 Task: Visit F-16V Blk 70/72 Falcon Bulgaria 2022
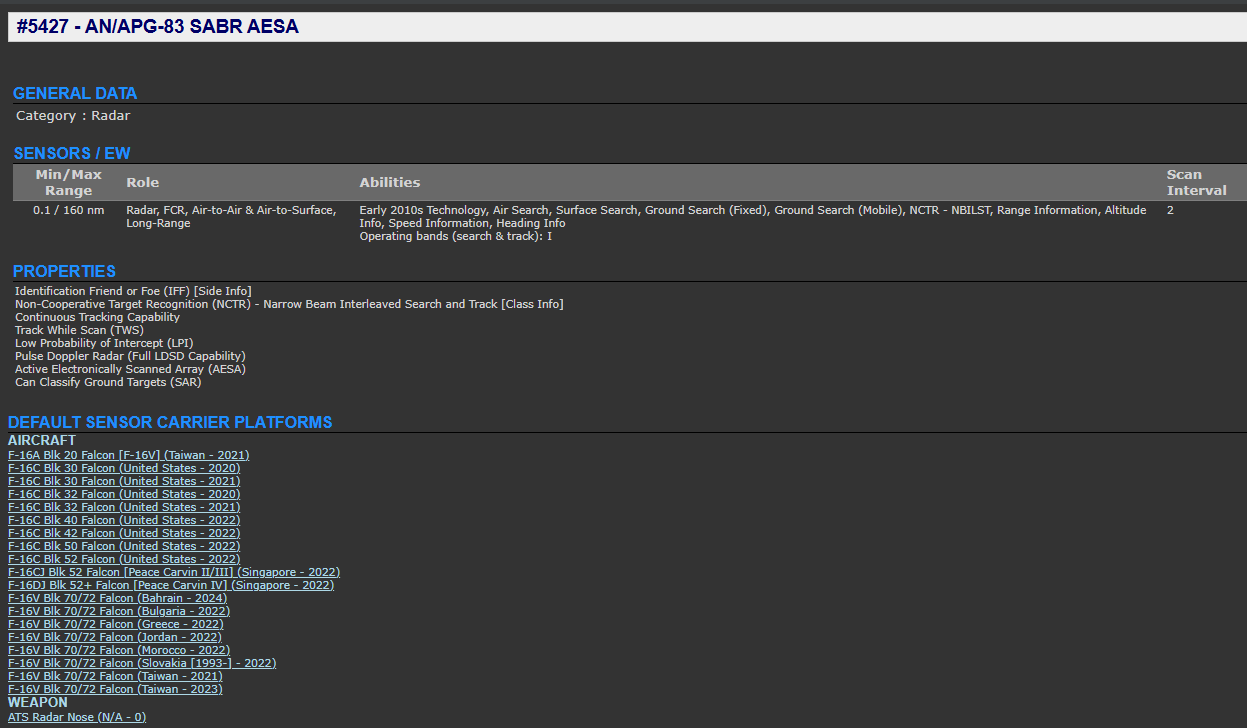pos(119,611)
